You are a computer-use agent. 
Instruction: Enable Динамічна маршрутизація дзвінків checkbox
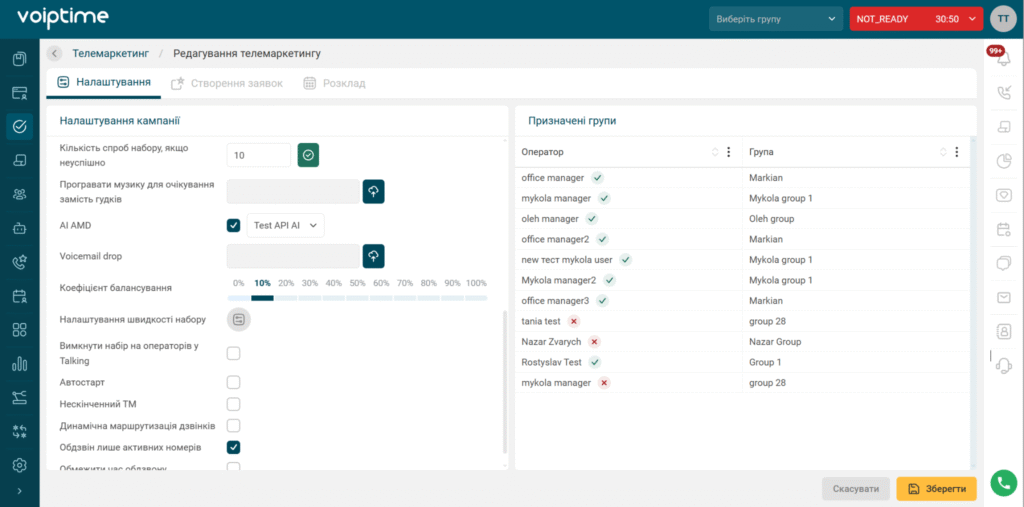[233, 426]
